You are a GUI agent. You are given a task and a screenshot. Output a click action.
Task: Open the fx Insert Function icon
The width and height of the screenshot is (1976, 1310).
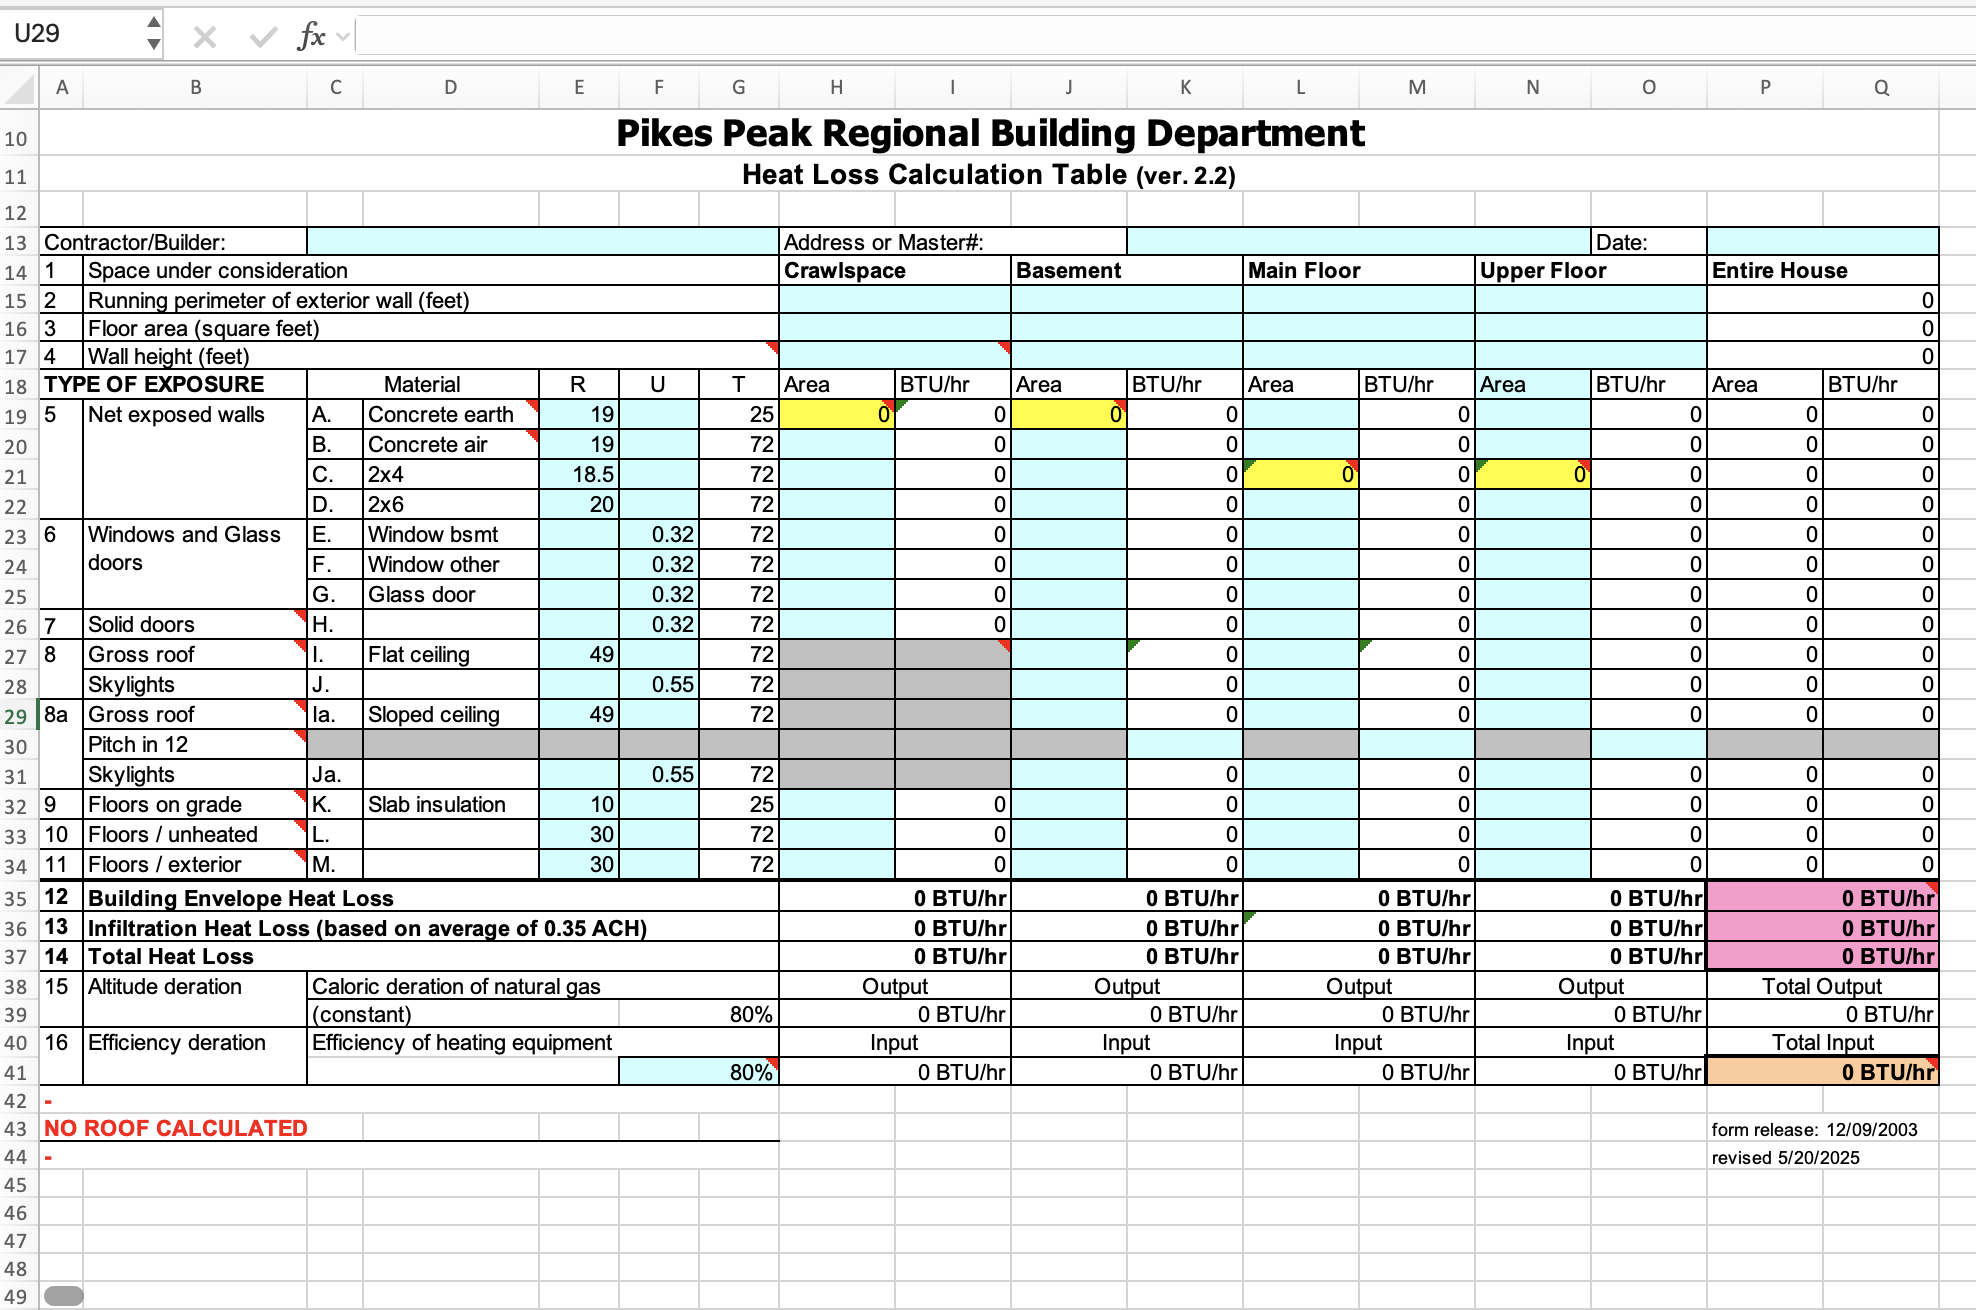pyautogui.click(x=311, y=37)
